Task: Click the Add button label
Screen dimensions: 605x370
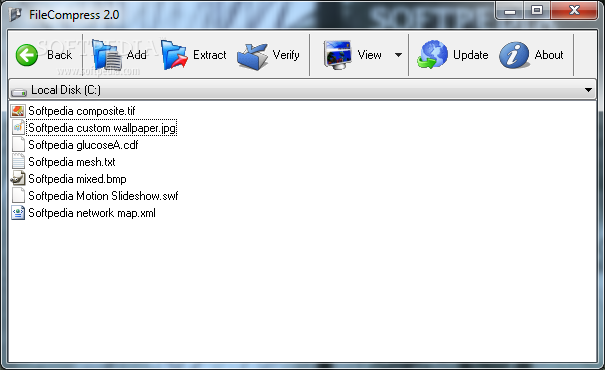Action: 137,55
